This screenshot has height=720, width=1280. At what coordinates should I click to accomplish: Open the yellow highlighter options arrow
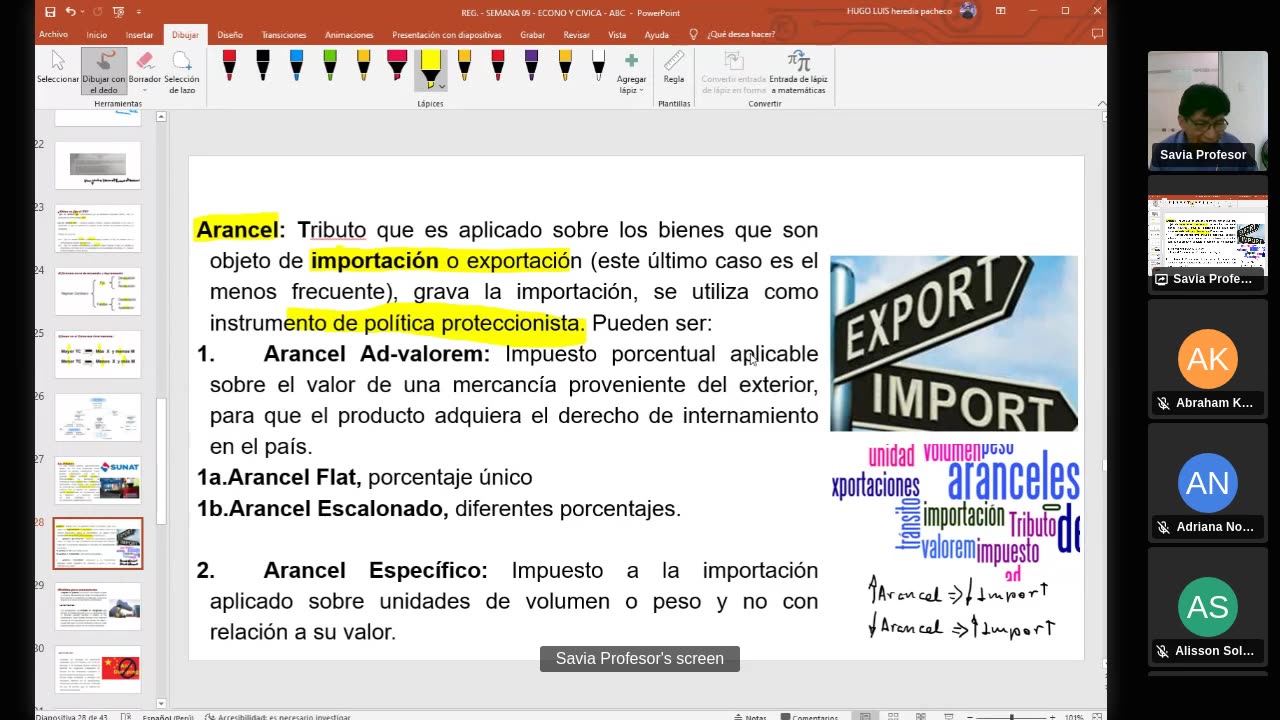tap(441, 86)
